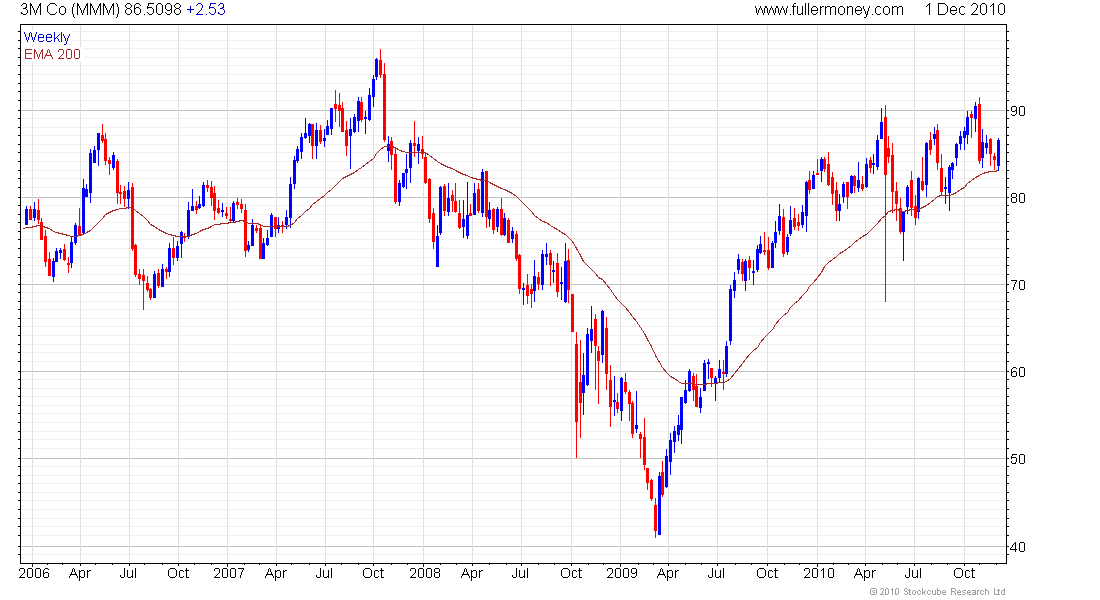
Task: Click the Jul label of year 2006
Action: click(x=128, y=573)
